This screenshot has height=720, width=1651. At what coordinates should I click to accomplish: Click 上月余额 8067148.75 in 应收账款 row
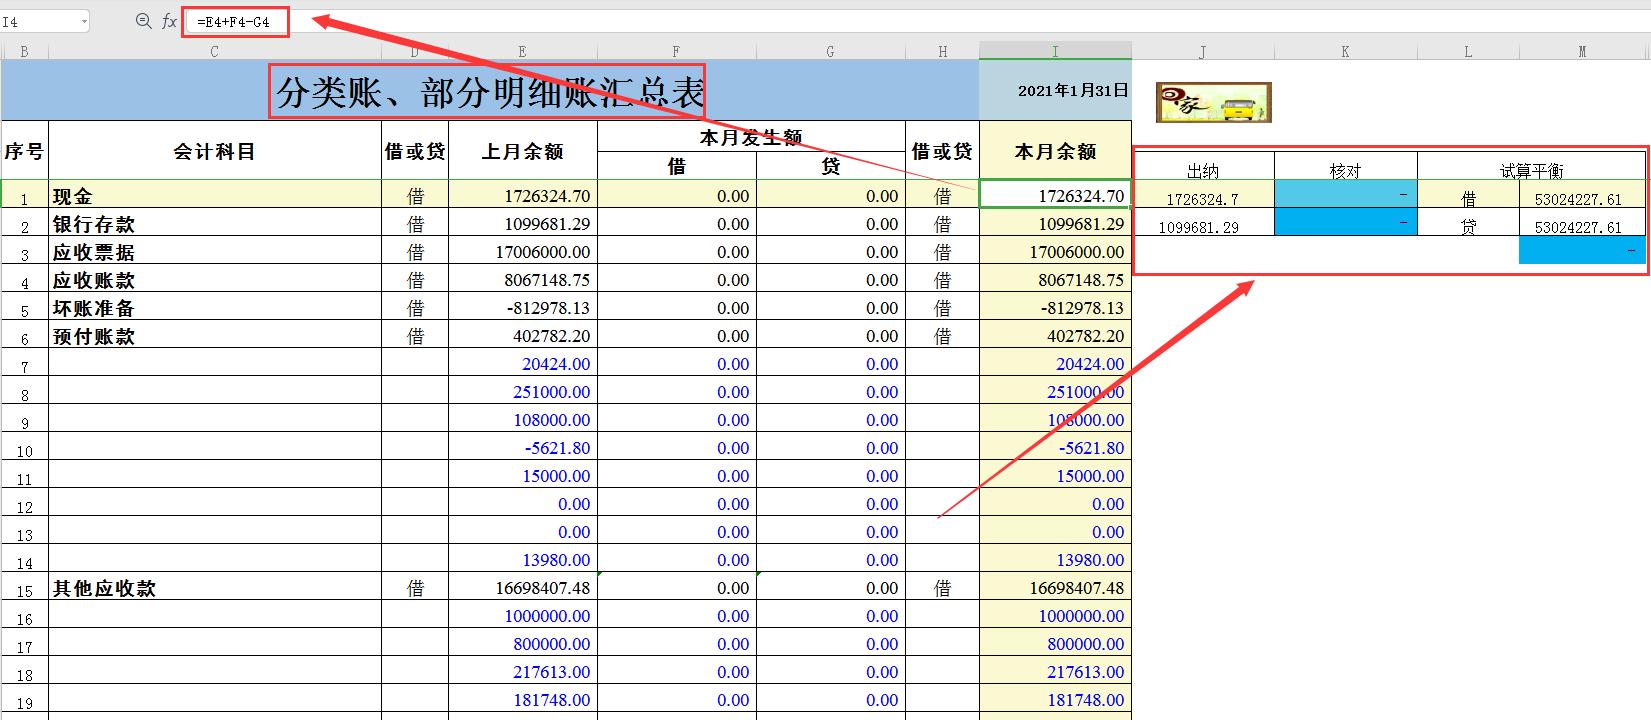[x=523, y=280]
